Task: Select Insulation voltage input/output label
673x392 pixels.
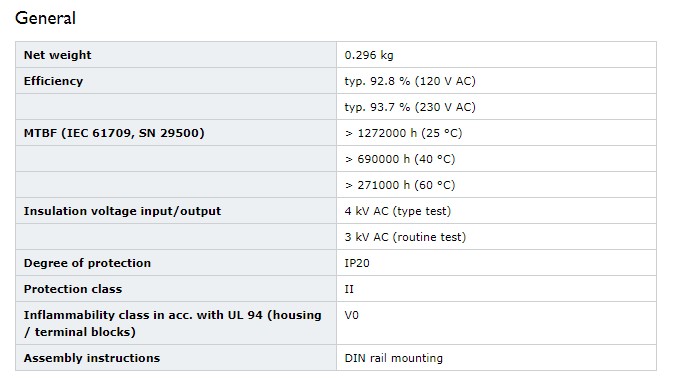Action: (x=122, y=211)
